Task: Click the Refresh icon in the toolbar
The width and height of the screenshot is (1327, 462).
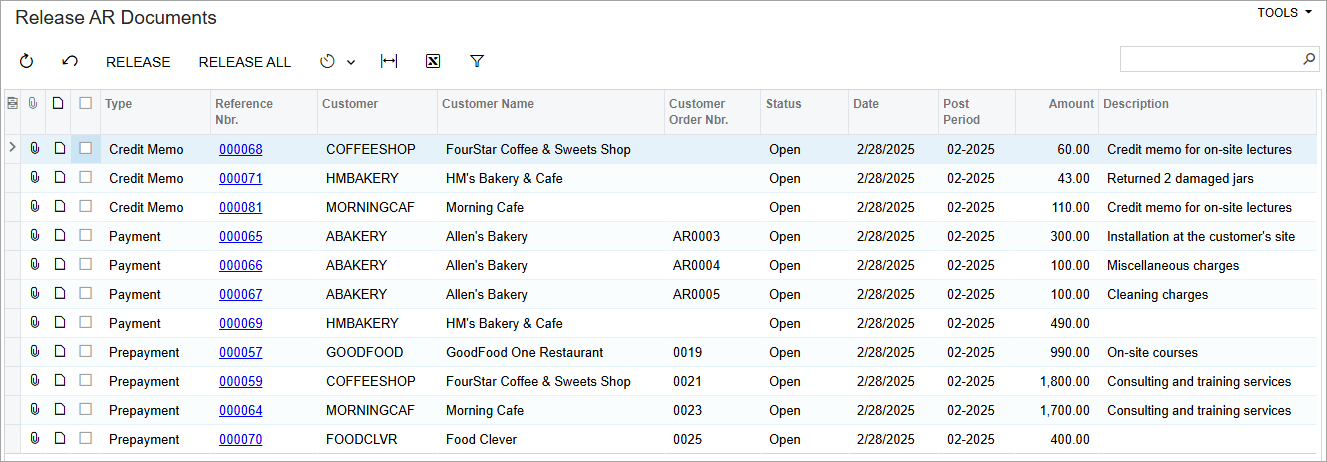Action: pos(27,62)
